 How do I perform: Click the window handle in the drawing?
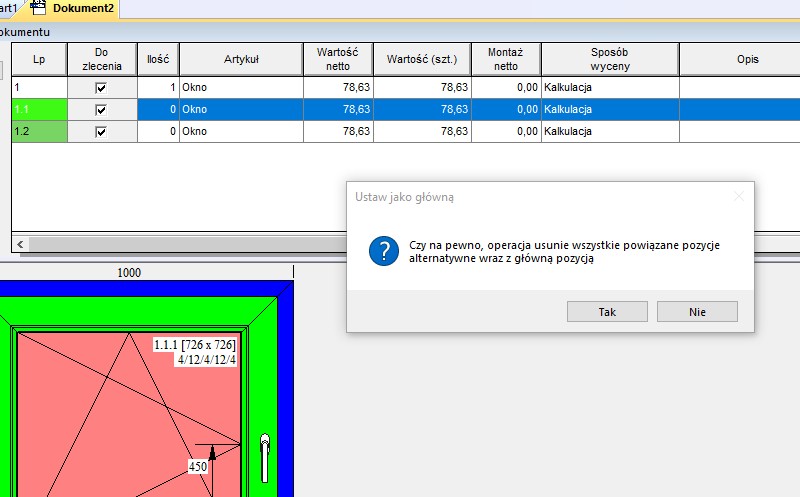click(265, 458)
